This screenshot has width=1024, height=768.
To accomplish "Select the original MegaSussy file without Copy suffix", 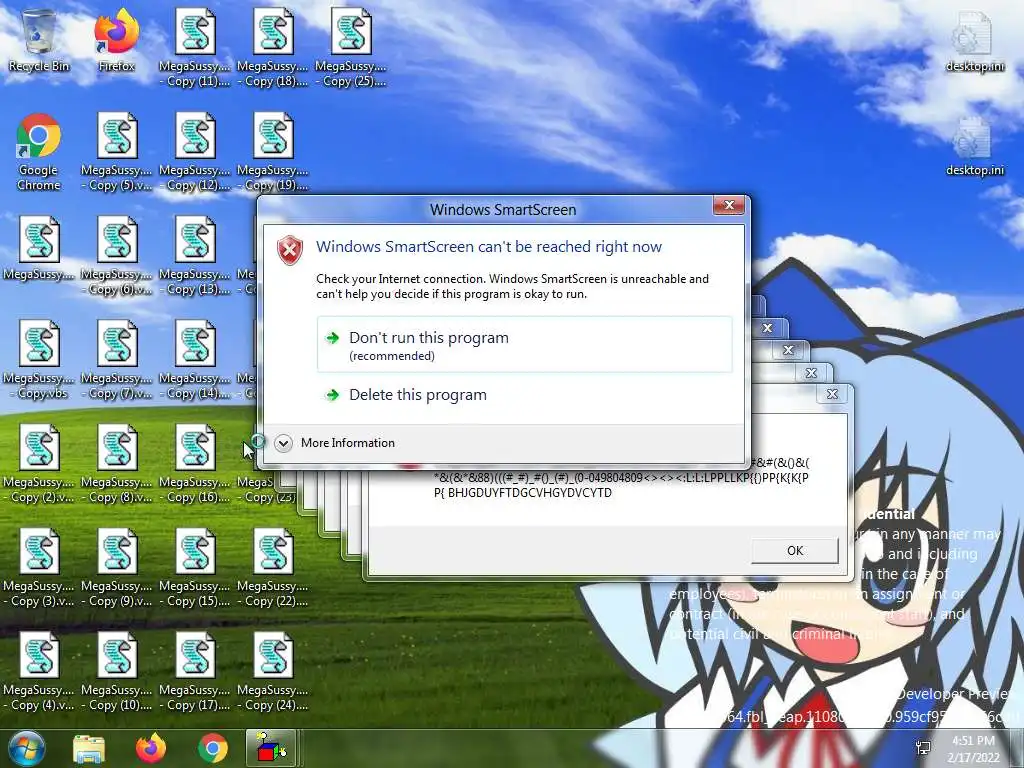I will pyautogui.click(x=39, y=248).
